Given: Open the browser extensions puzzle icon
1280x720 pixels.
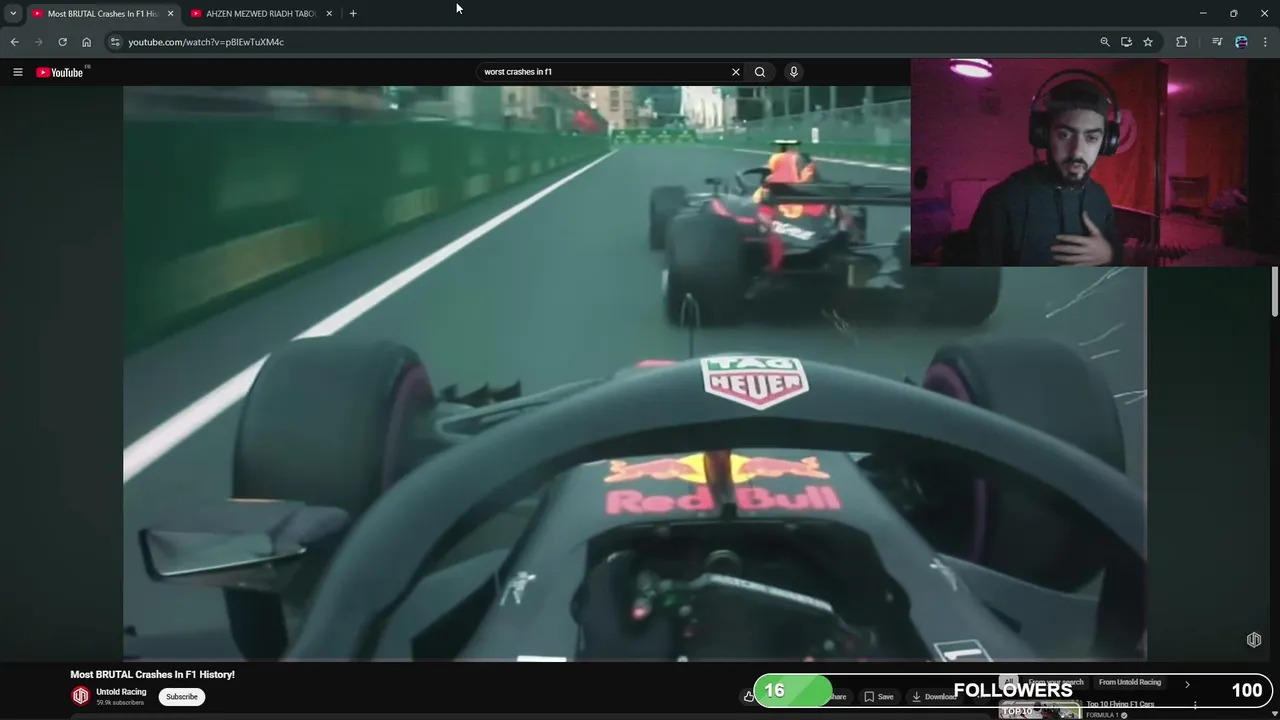Looking at the screenshot, I should 1182,42.
